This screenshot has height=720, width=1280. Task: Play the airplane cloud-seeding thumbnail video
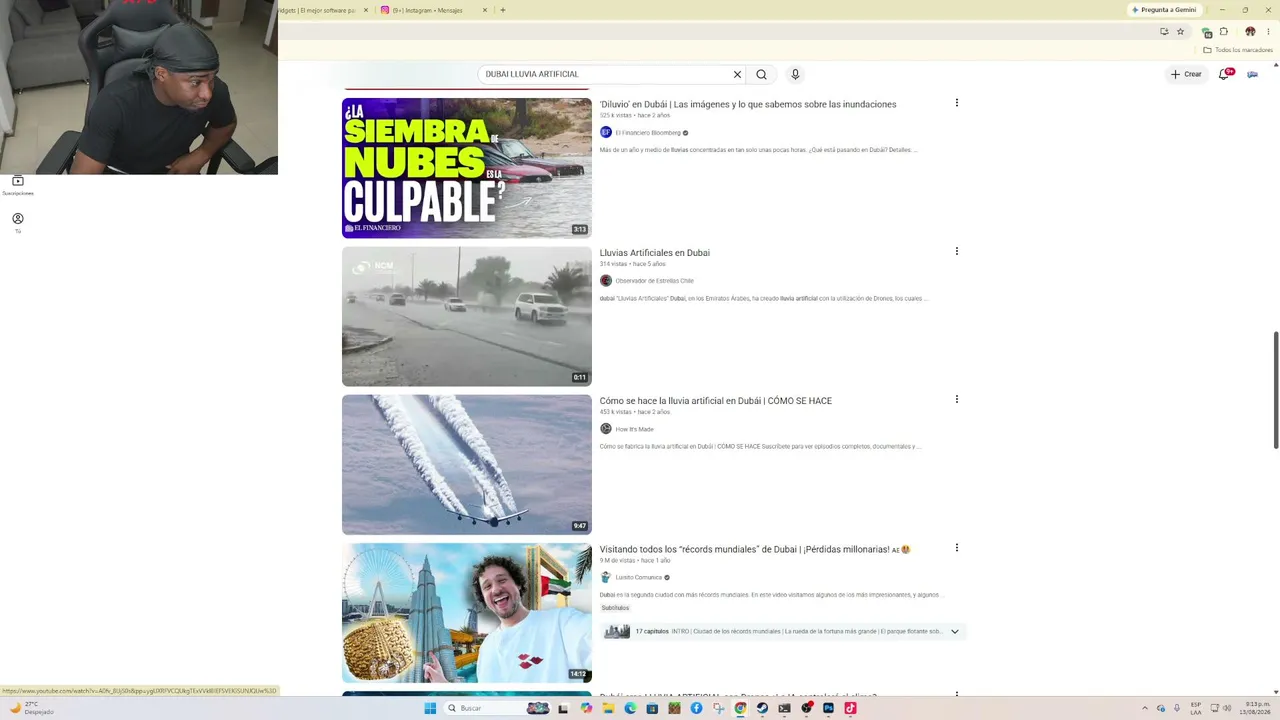(467, 464)
